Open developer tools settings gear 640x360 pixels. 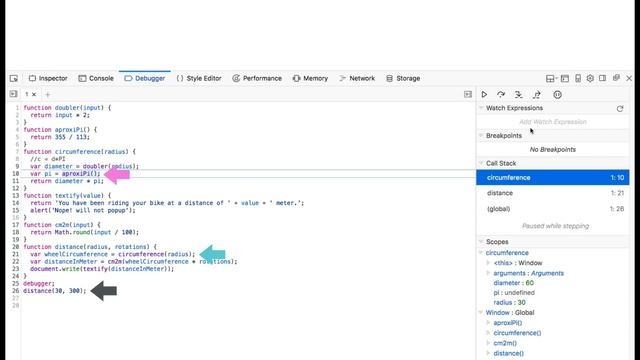tap(590, 78)
